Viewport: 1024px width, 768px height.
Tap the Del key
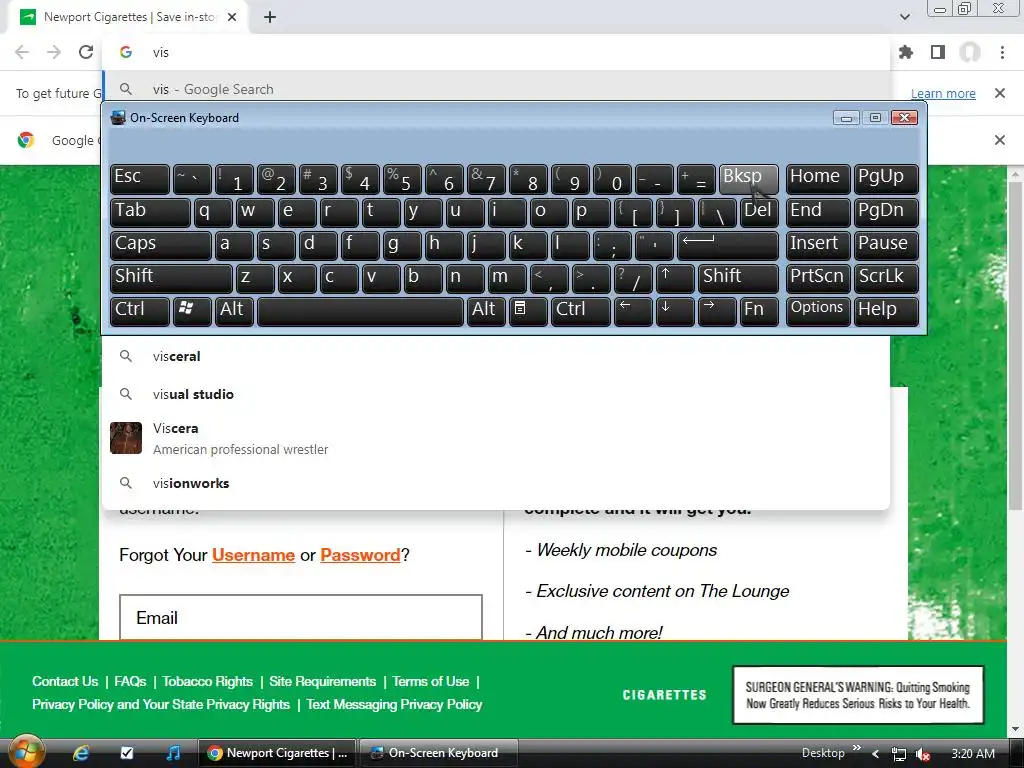click(x=759, y=212)
